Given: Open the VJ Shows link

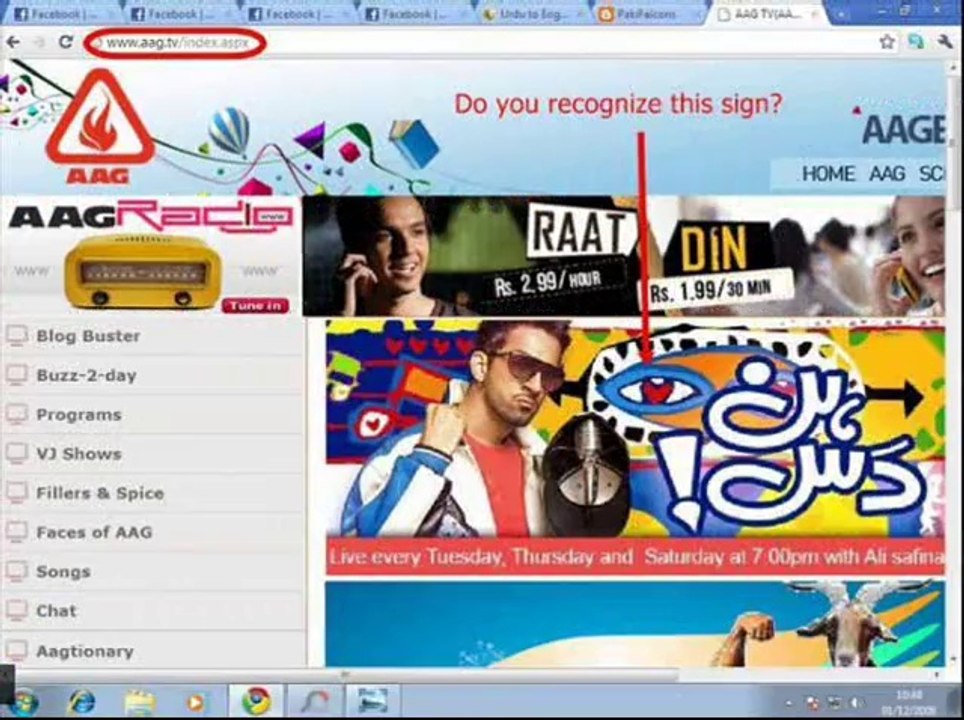Looking at the screenshot, I should tap(79, 454).
